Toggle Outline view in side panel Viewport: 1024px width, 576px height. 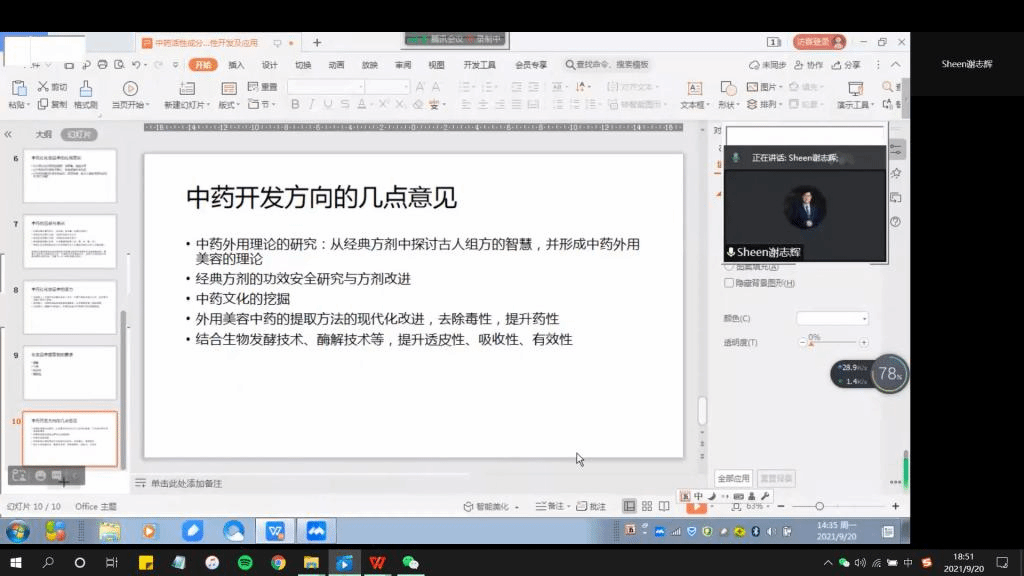[43, 134]
